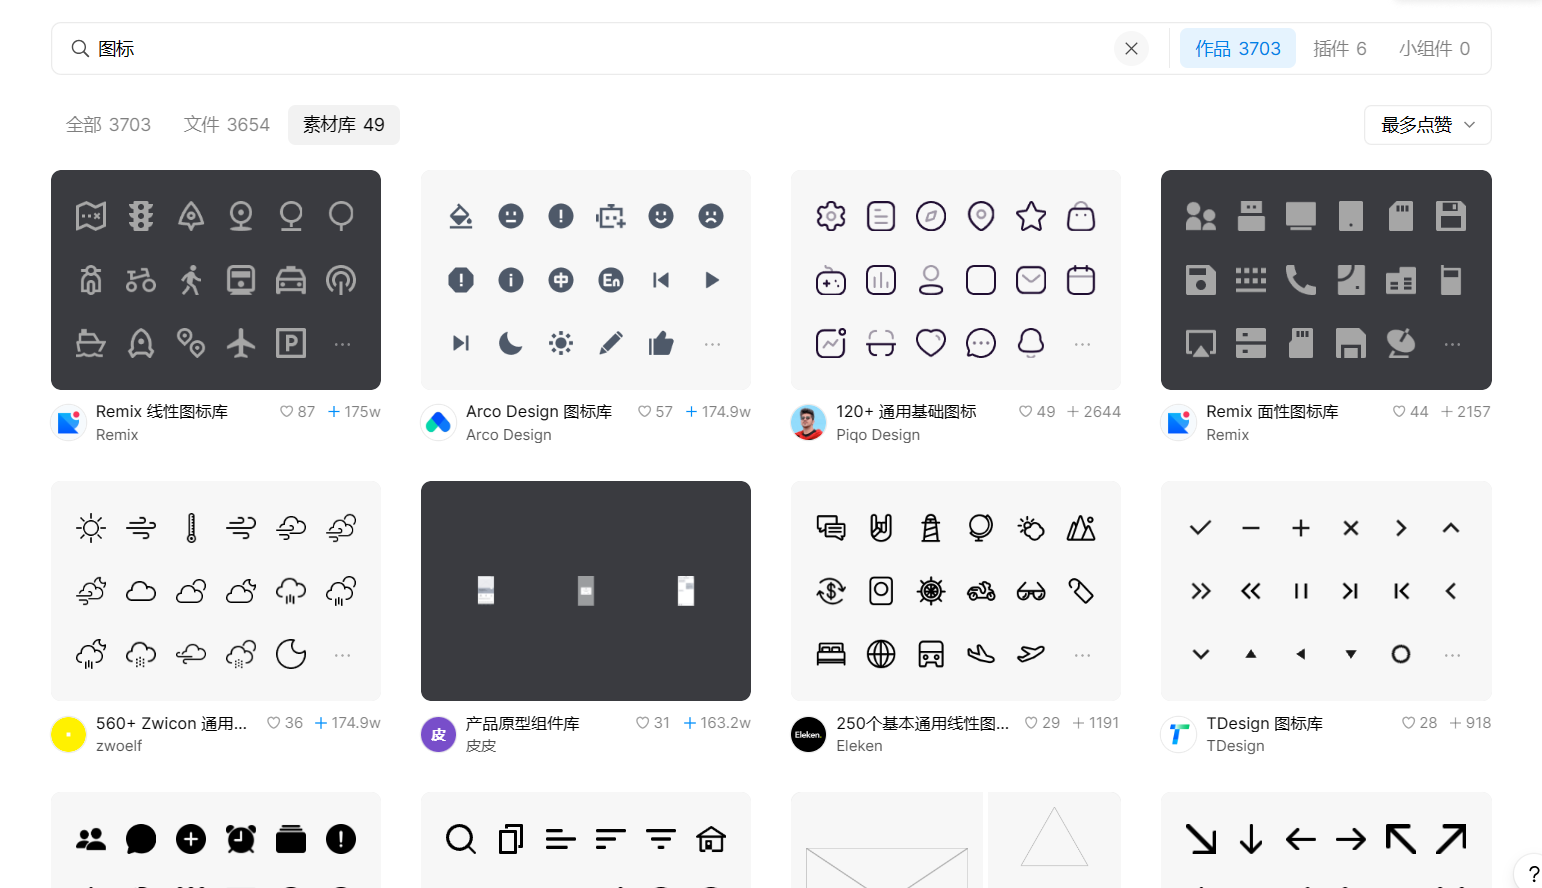
Task: Click the 120+ 通用基础图标 title
Action: [x=906, y=411]
